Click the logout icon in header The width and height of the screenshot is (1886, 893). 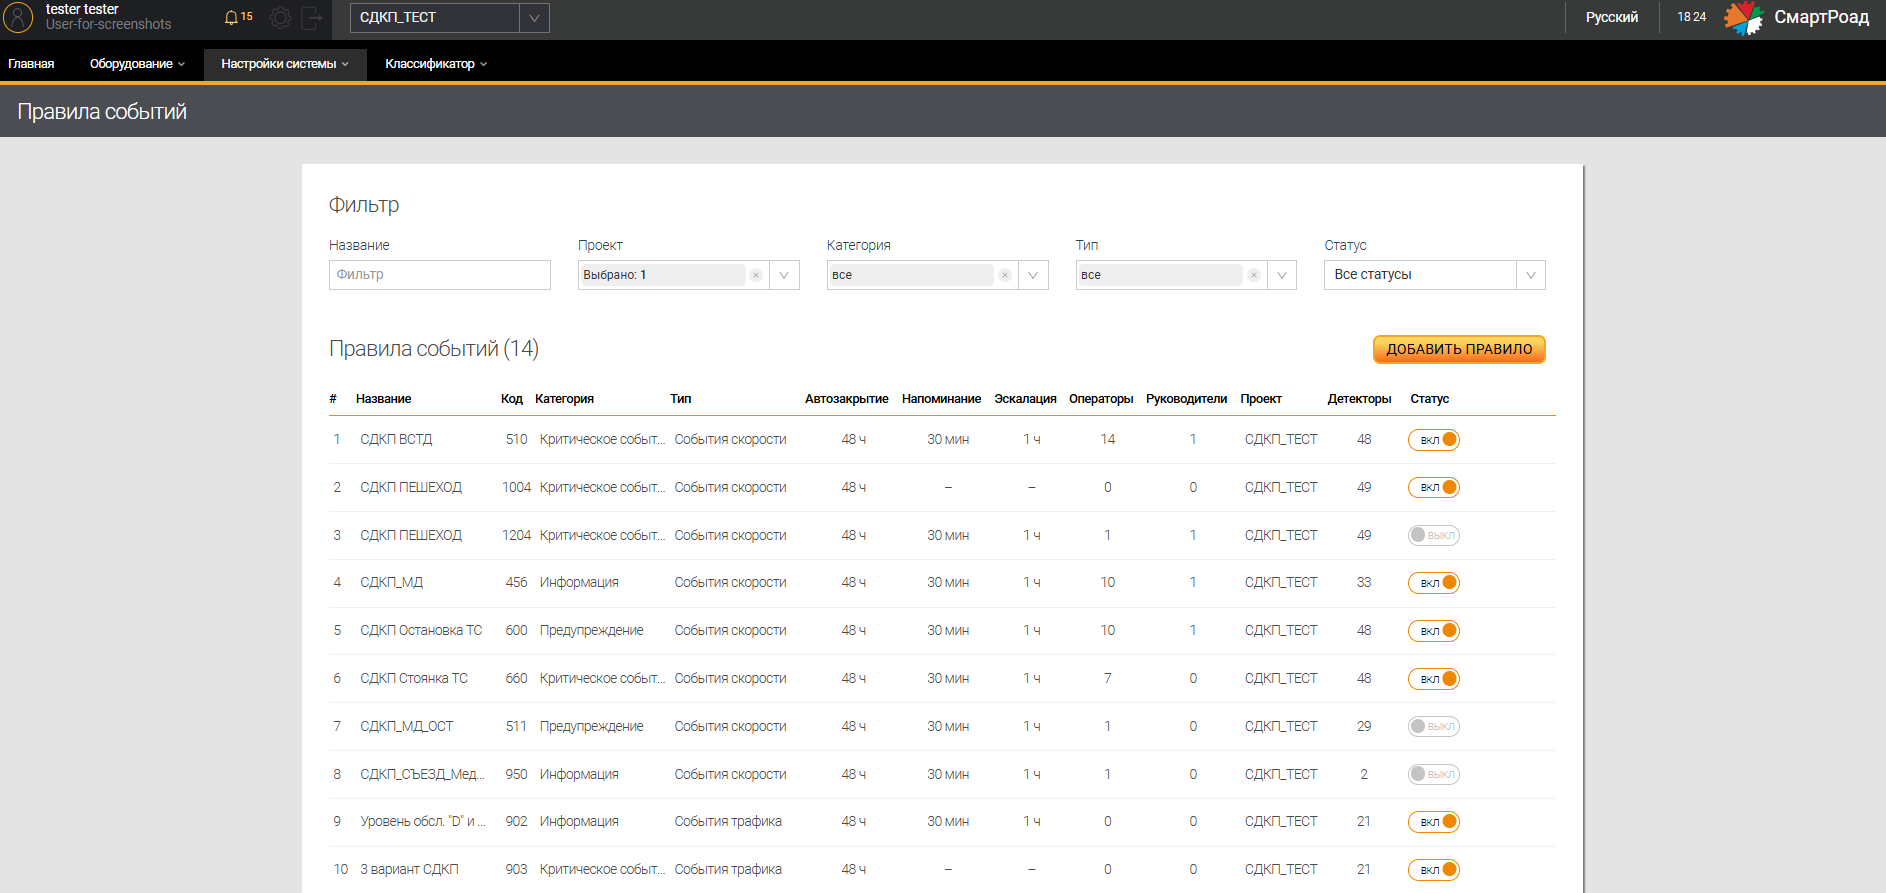[x=312, y=17]
